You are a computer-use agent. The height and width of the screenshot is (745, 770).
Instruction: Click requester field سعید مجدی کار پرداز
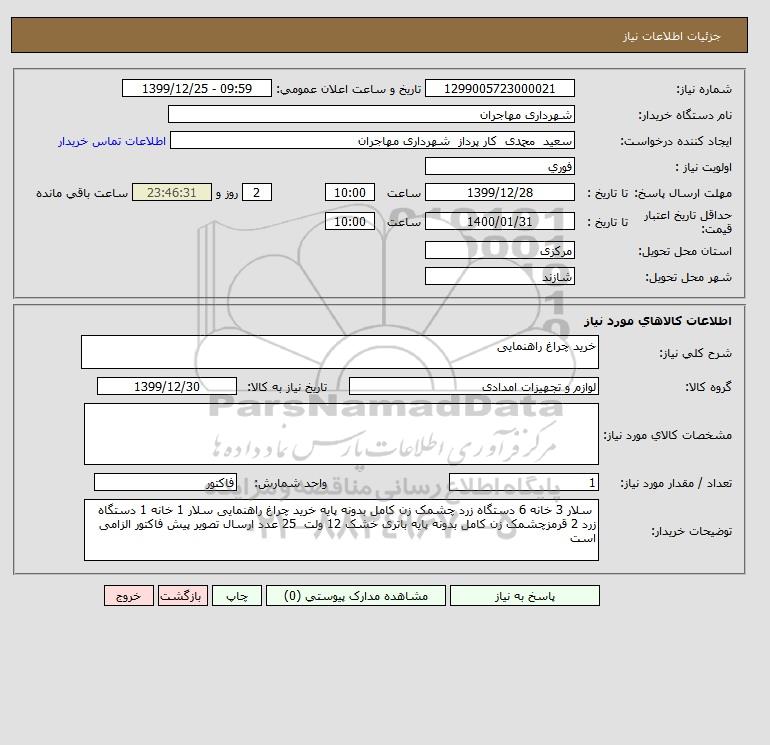(372, 140)
